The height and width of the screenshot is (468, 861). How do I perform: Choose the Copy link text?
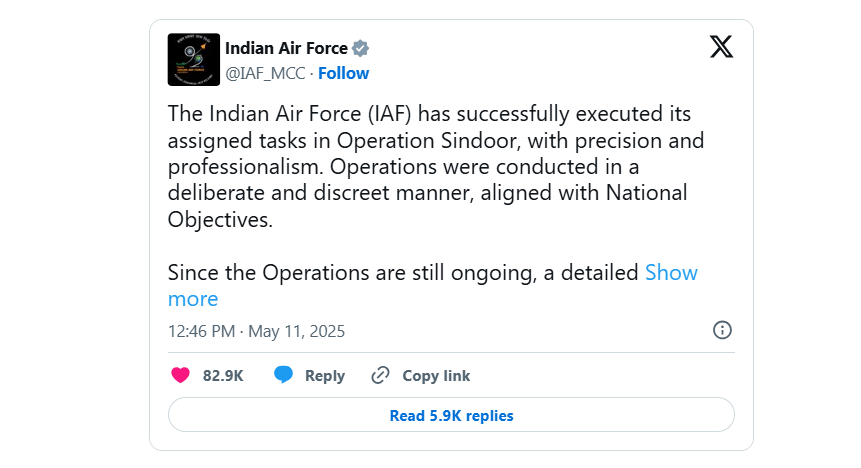coord(436,376)
